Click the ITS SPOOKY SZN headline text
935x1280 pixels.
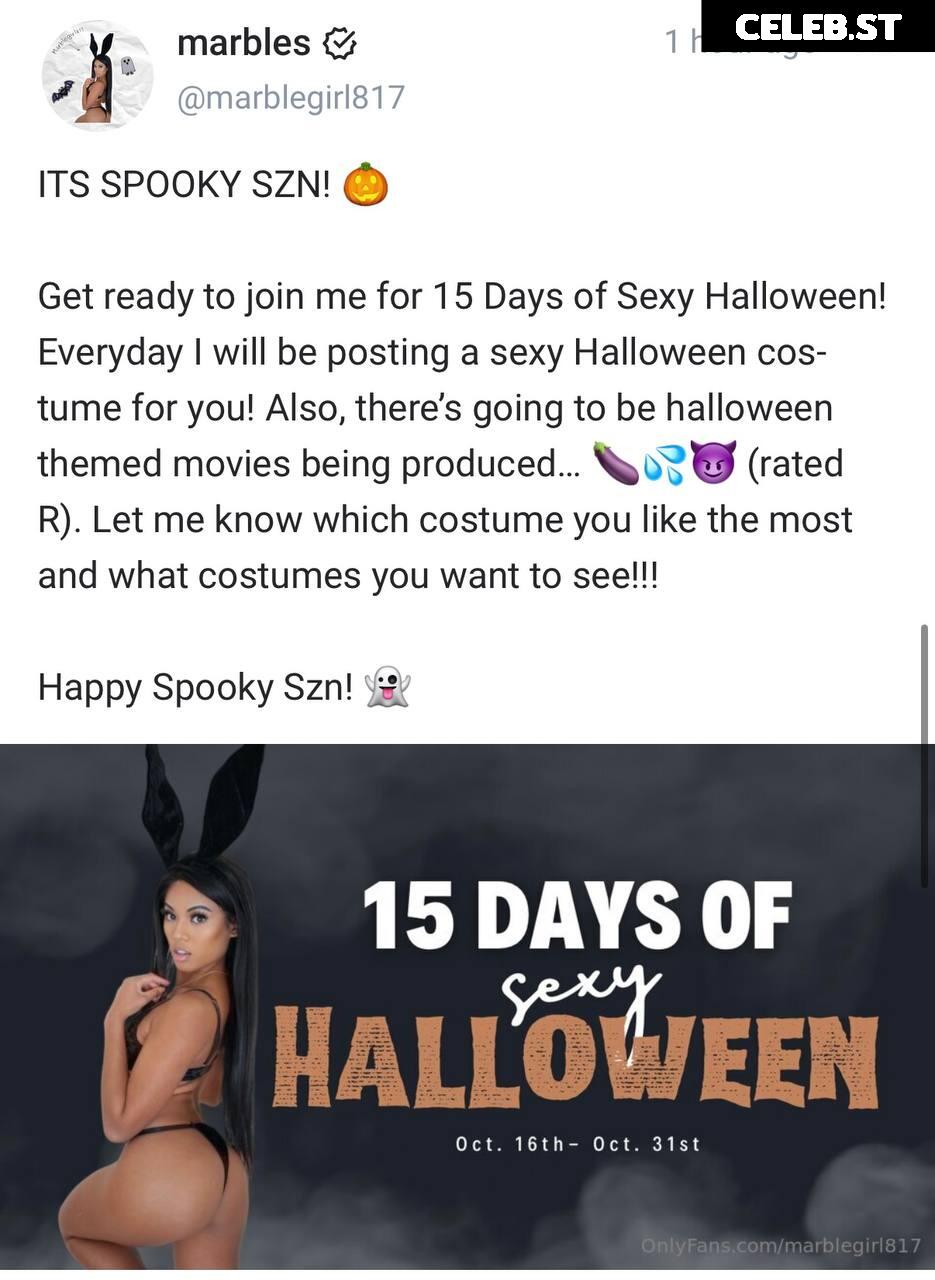(184, 186)
